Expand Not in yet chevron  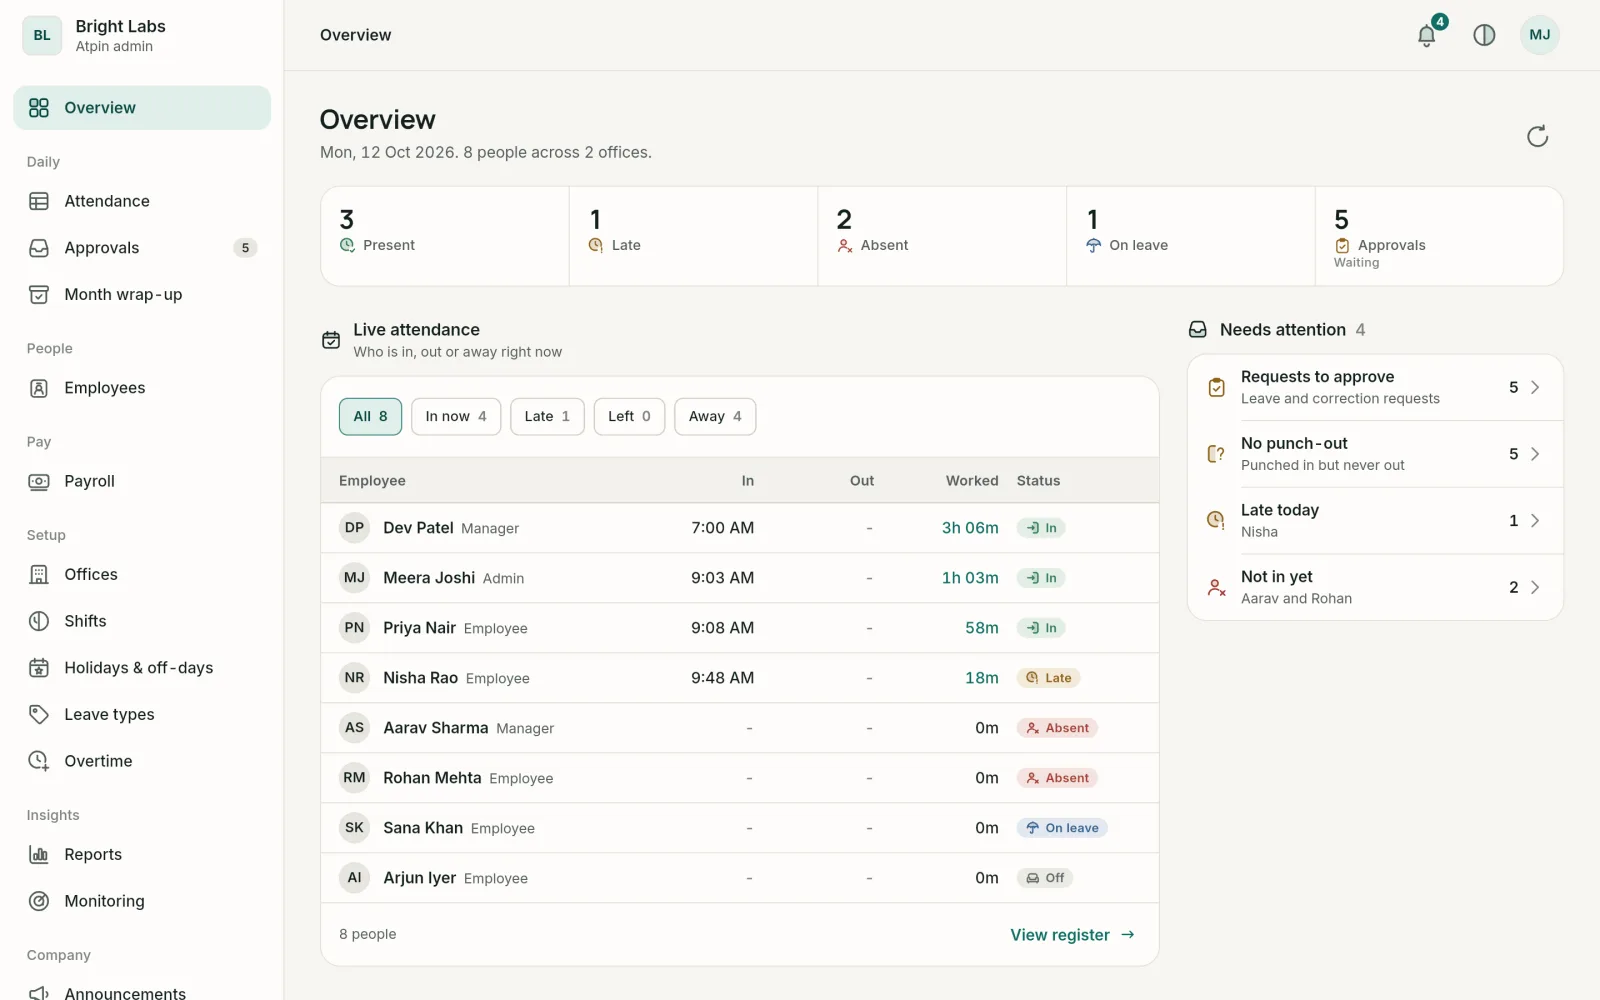click(1535, 587)
